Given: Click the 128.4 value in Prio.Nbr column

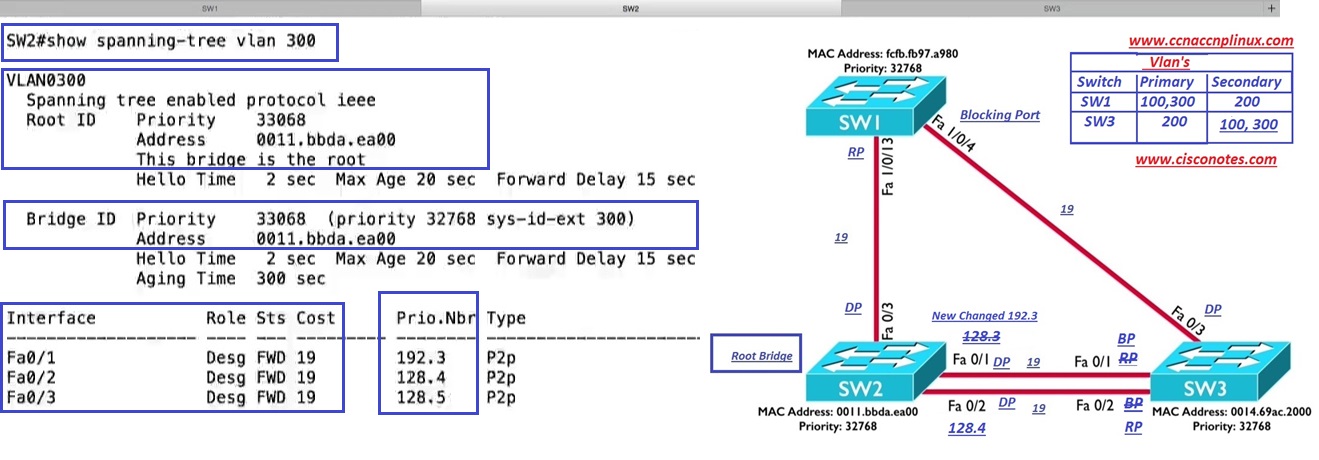Looking at the screenshot, I should [x=421, y=378].
